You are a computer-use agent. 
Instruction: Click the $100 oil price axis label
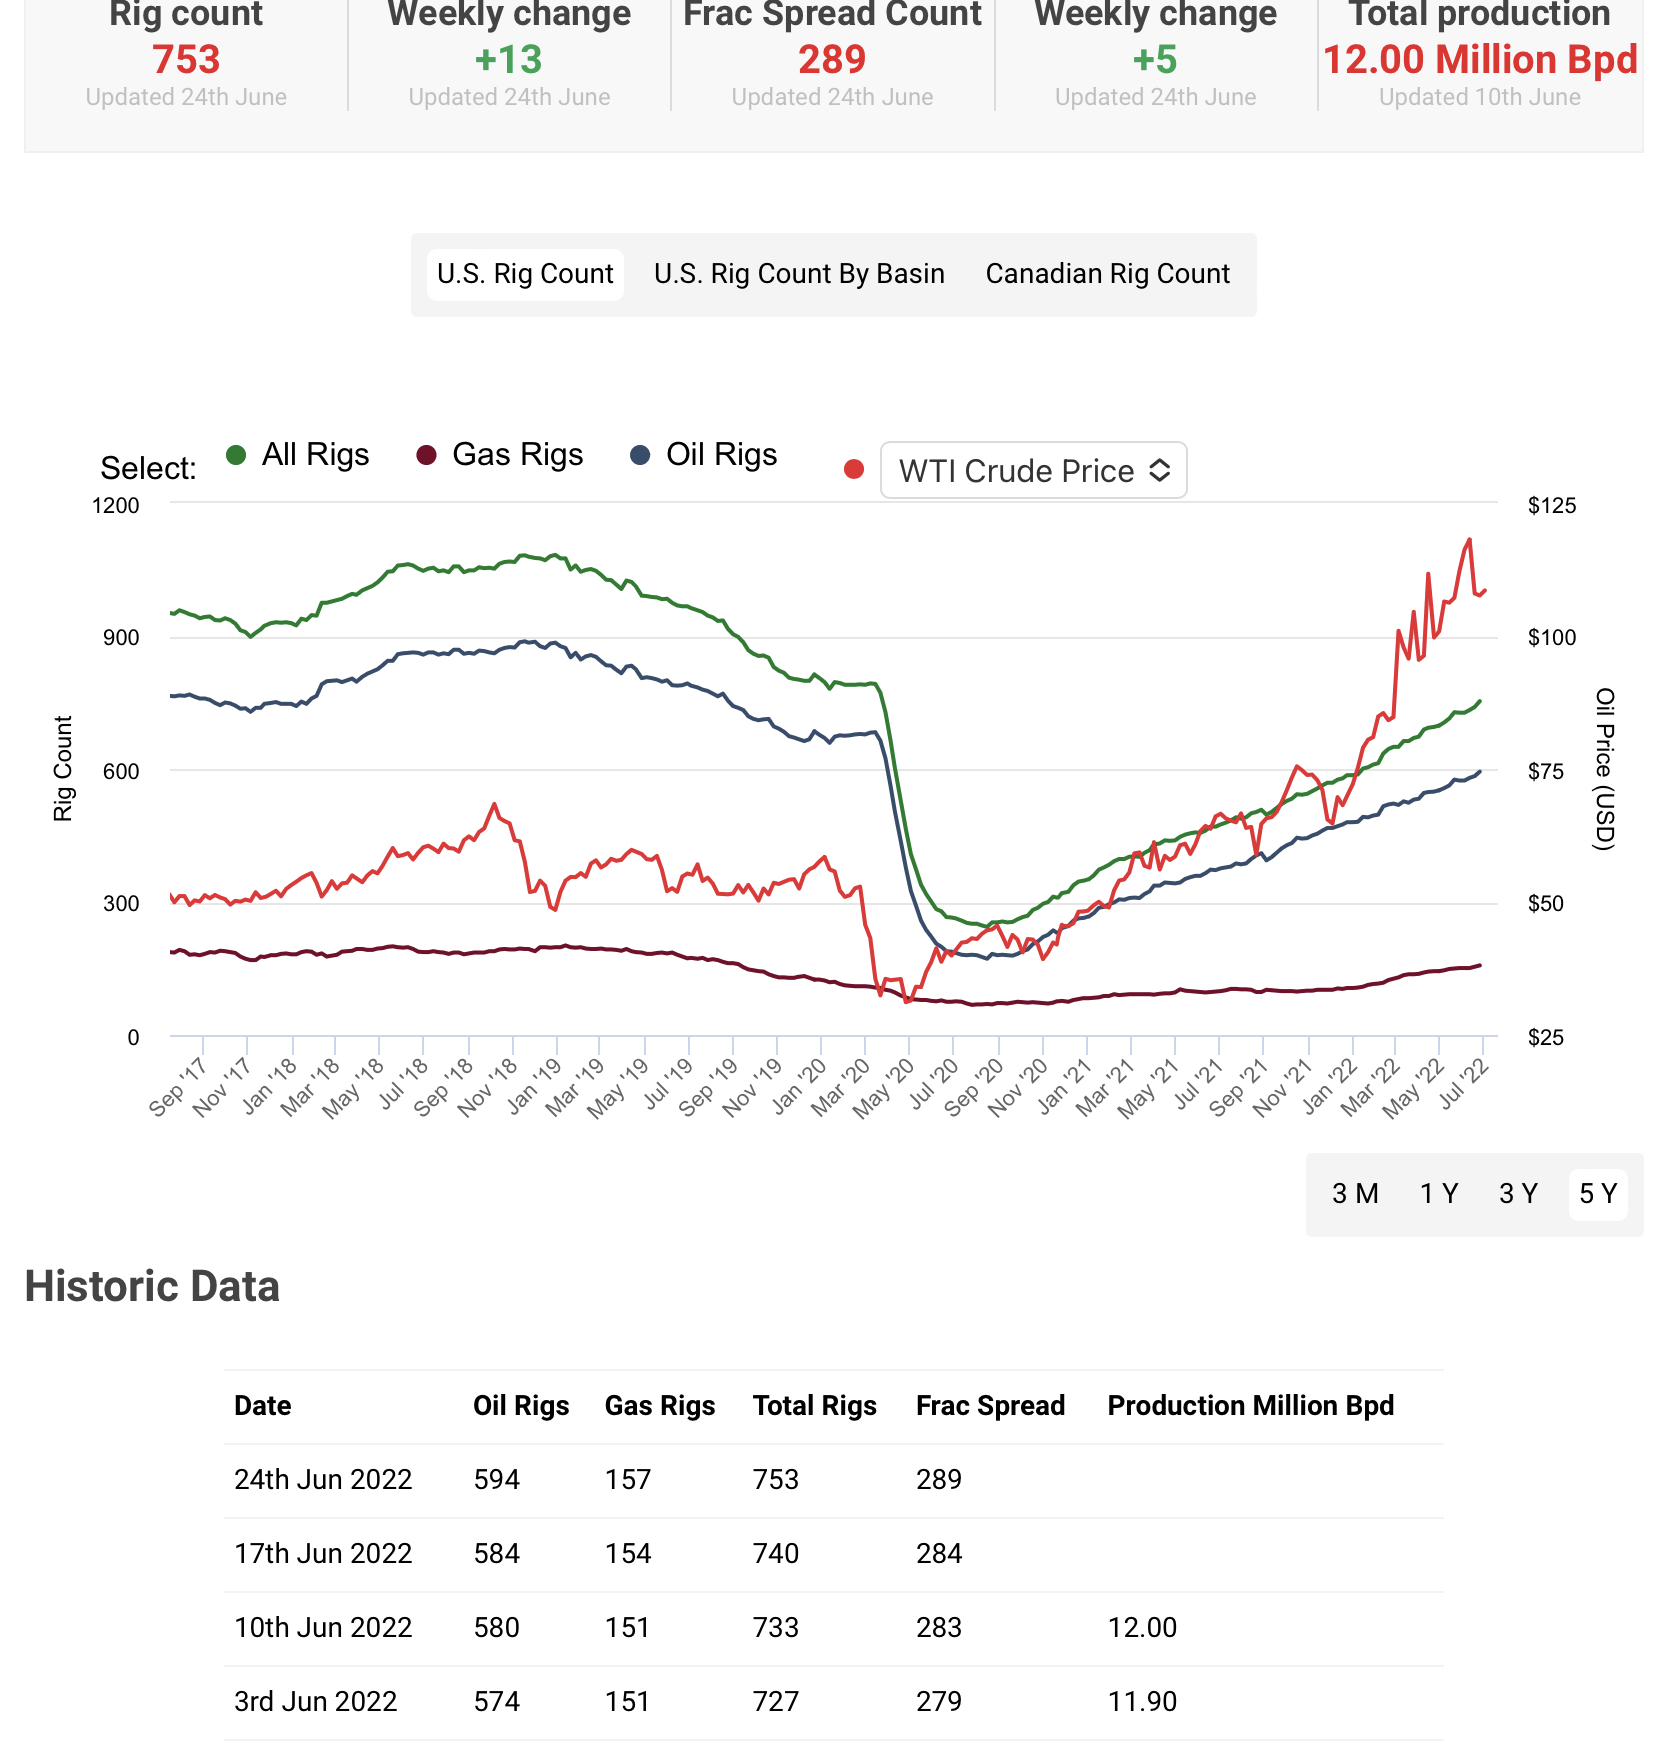click(1552, 638)
